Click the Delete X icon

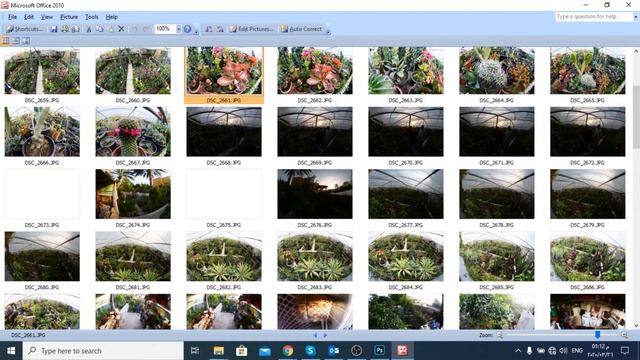pos(121,29)
